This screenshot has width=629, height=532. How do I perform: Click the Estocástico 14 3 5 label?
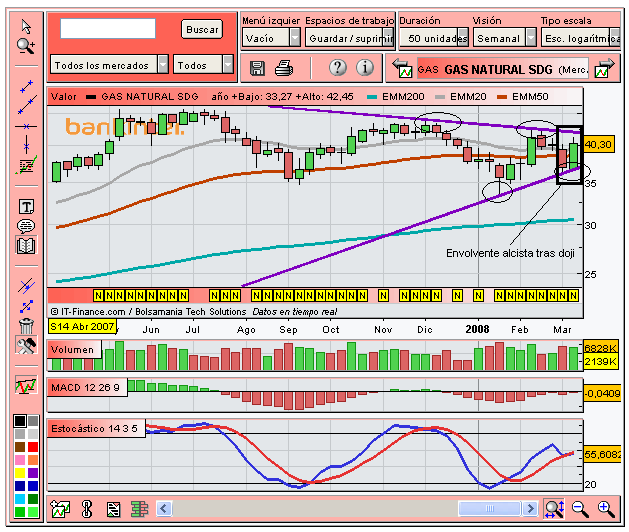tap(95, 428)
